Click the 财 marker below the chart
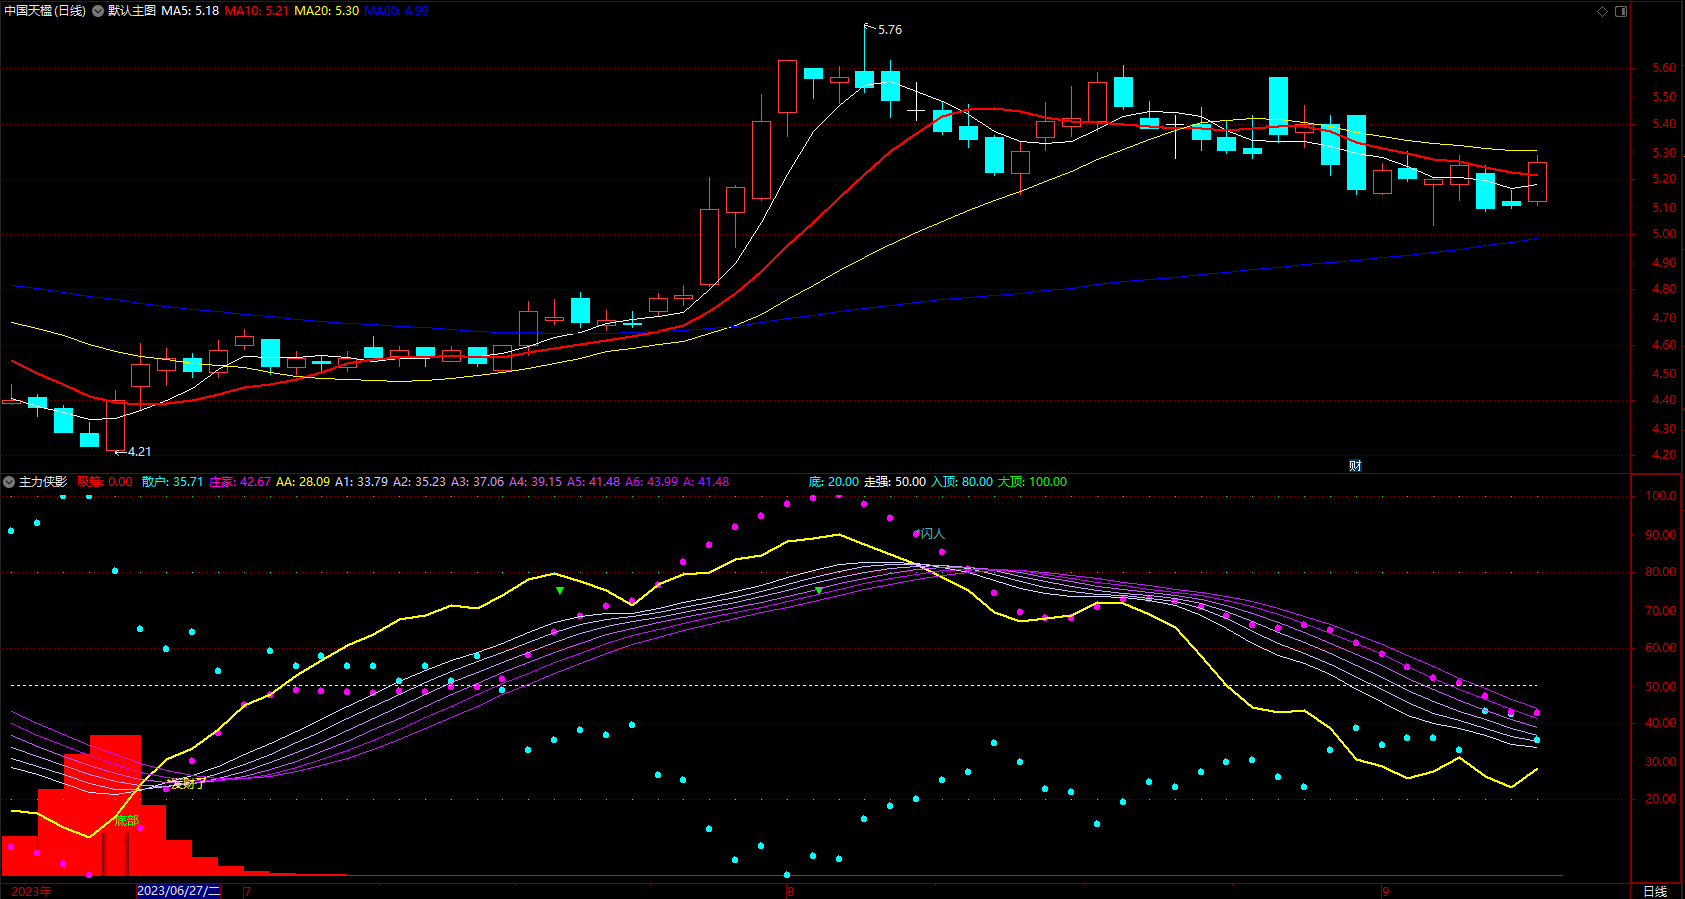Screen dimensions: 1685x899 [1355, 466]
